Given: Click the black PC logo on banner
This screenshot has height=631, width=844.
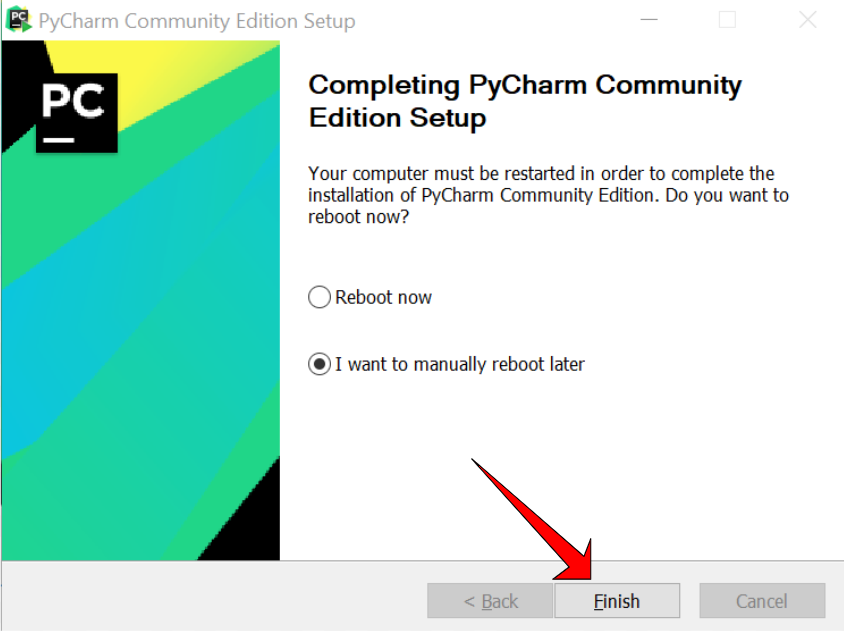Looking at the screenshot, I should click(x=77, y=113).
